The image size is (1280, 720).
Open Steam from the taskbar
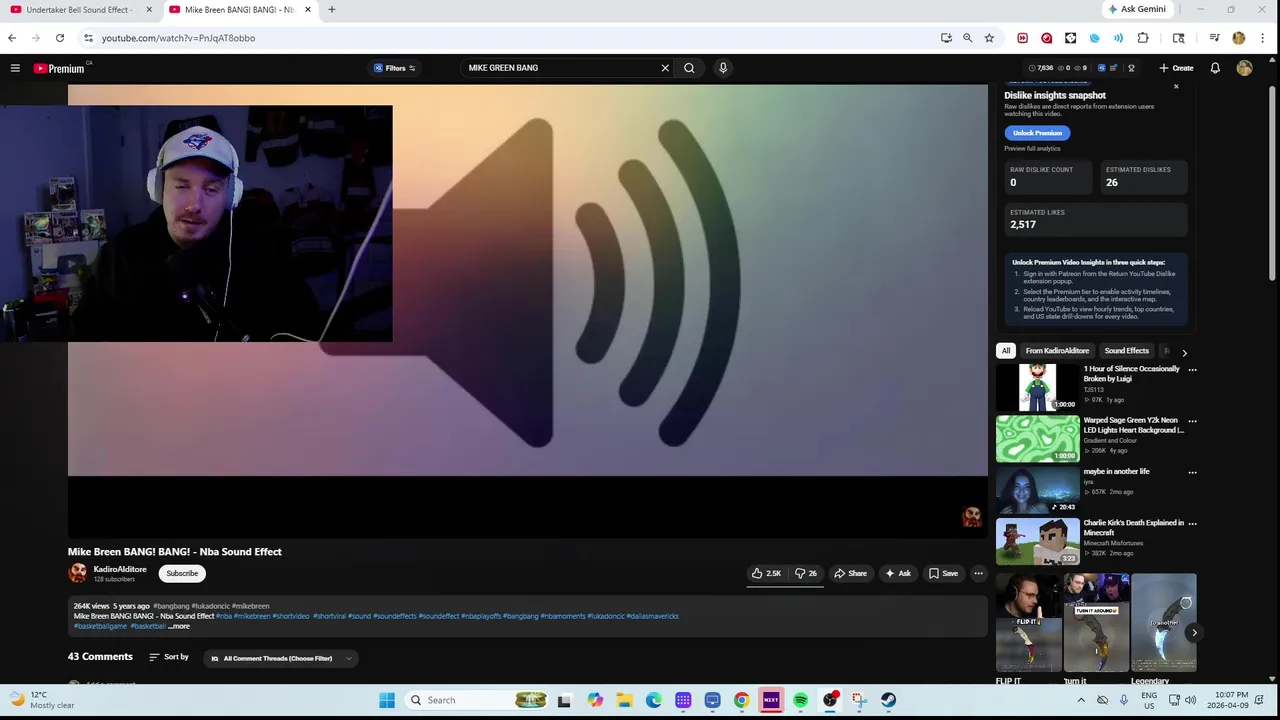(888, 700)
